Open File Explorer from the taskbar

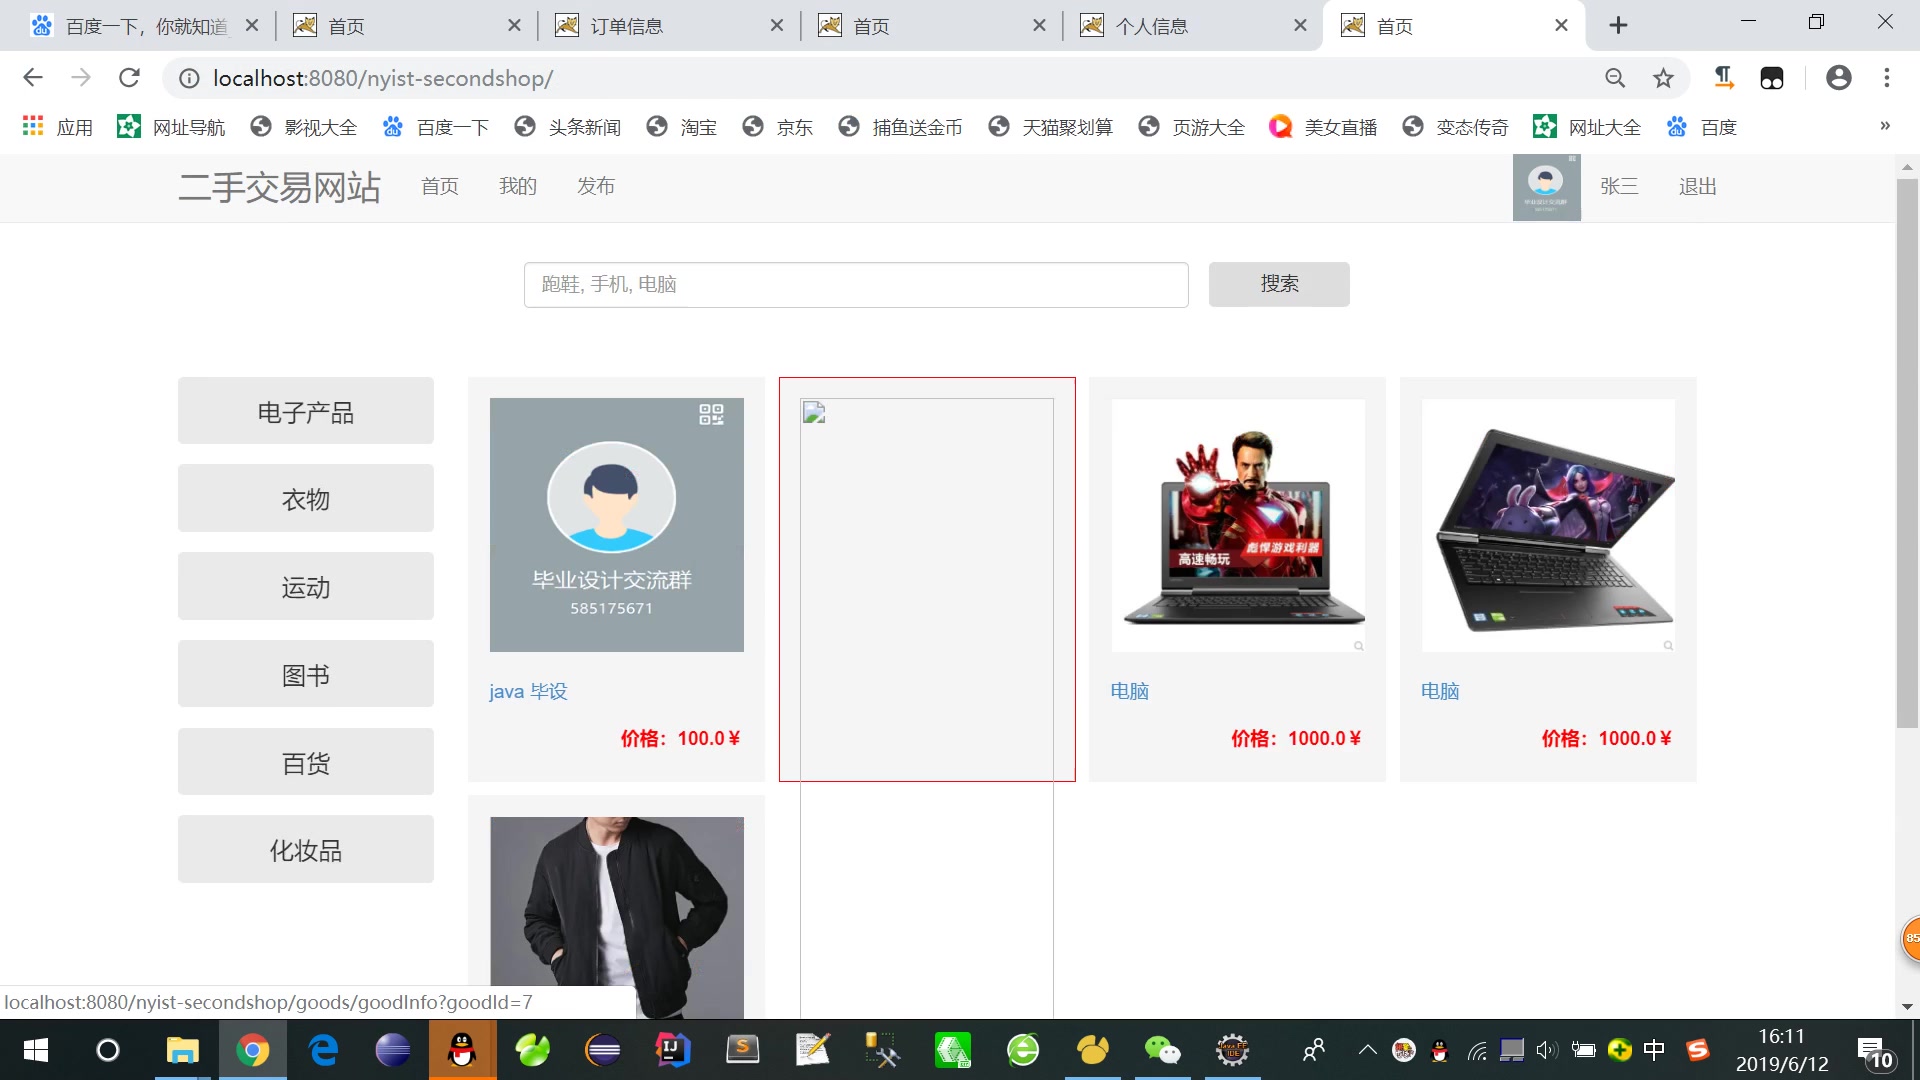(x=182, y=1050)
